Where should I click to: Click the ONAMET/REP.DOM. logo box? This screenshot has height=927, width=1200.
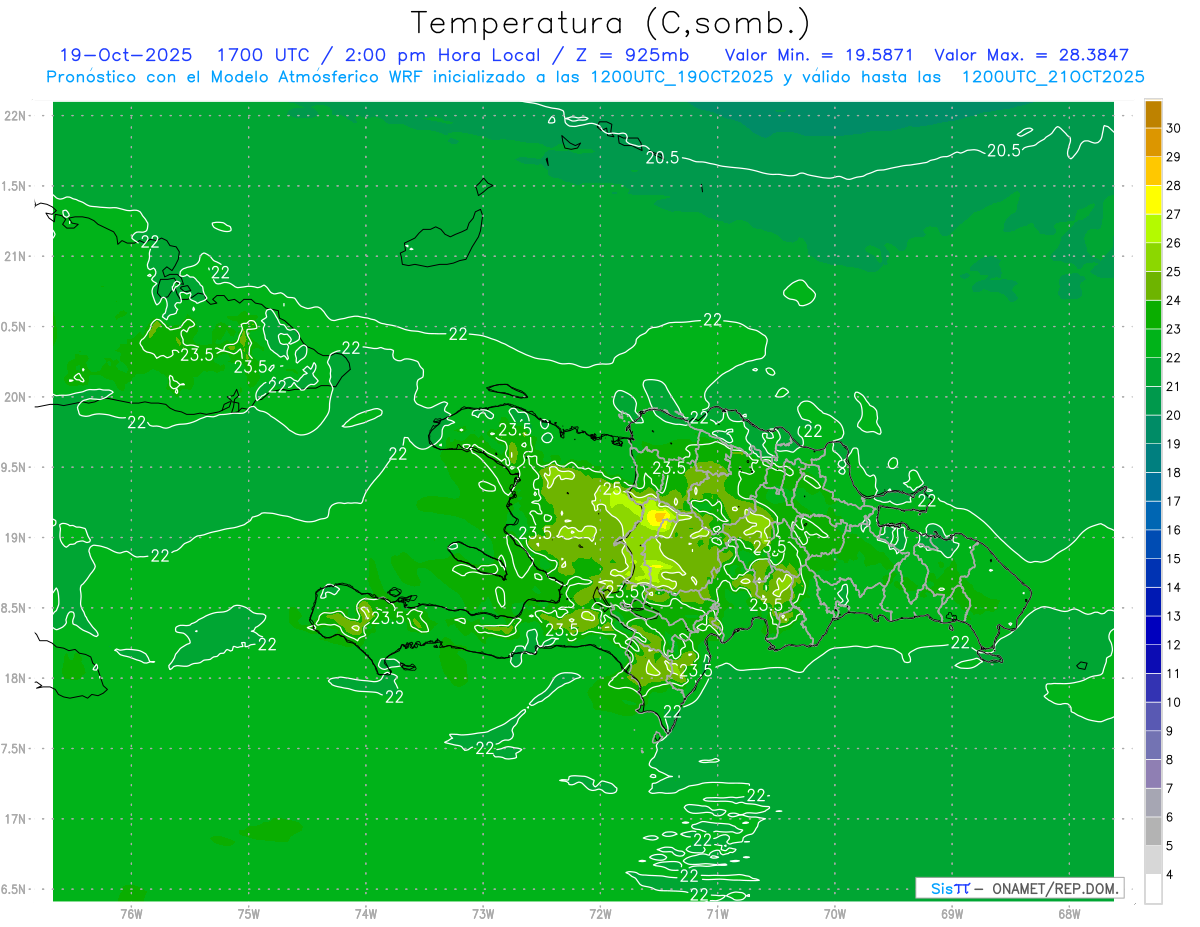click(1019, 888)
